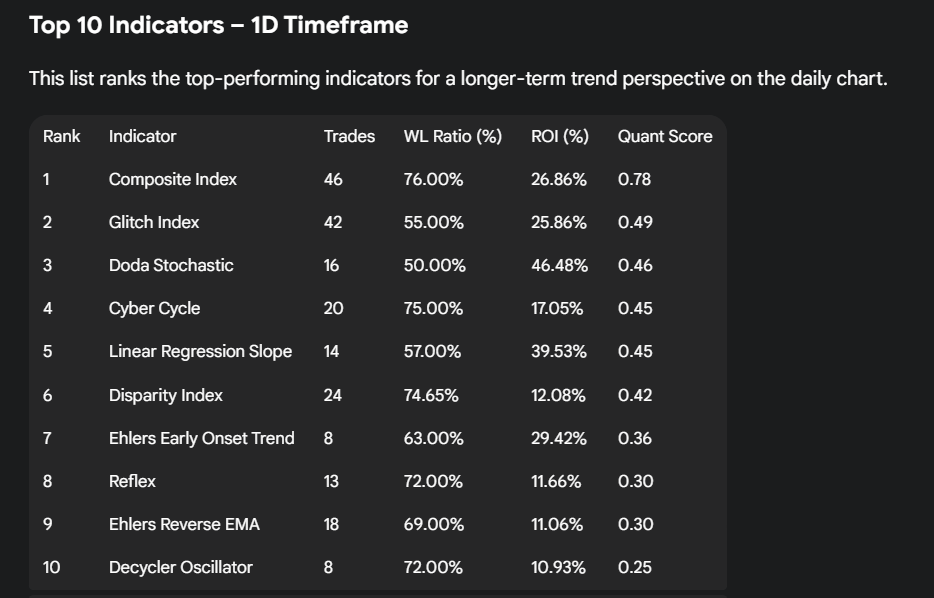Click the Quant Score column header

point(664,136)
